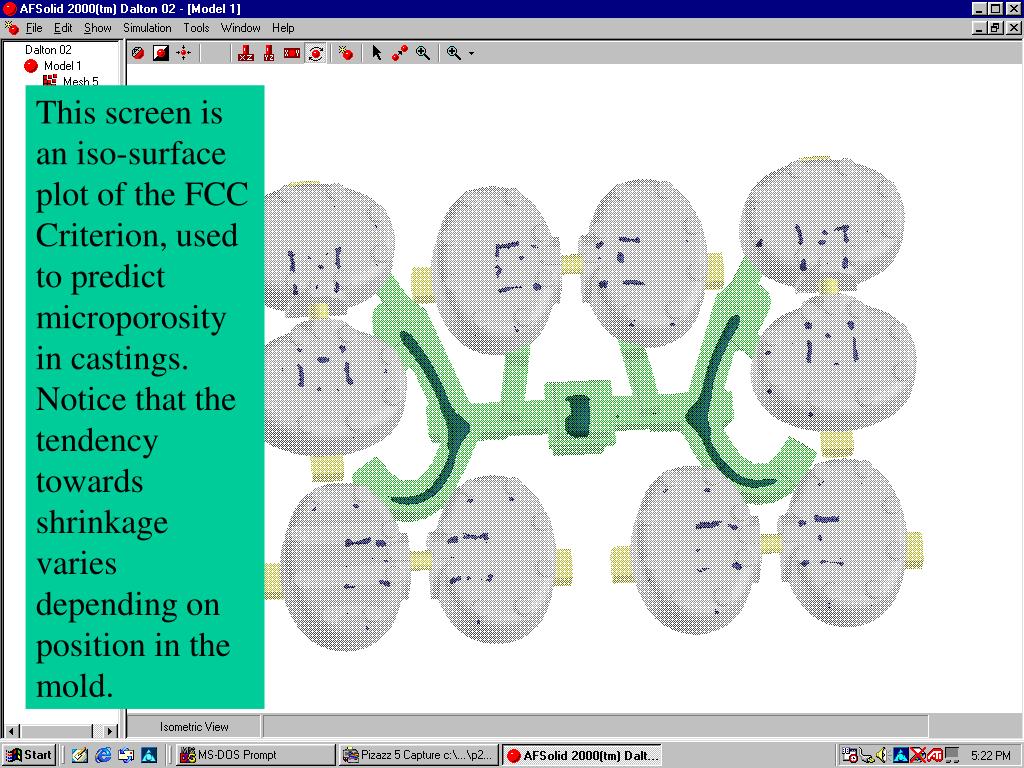Open the zoom options dropdown arrow

pyautogui.click(x=471, y=54)
